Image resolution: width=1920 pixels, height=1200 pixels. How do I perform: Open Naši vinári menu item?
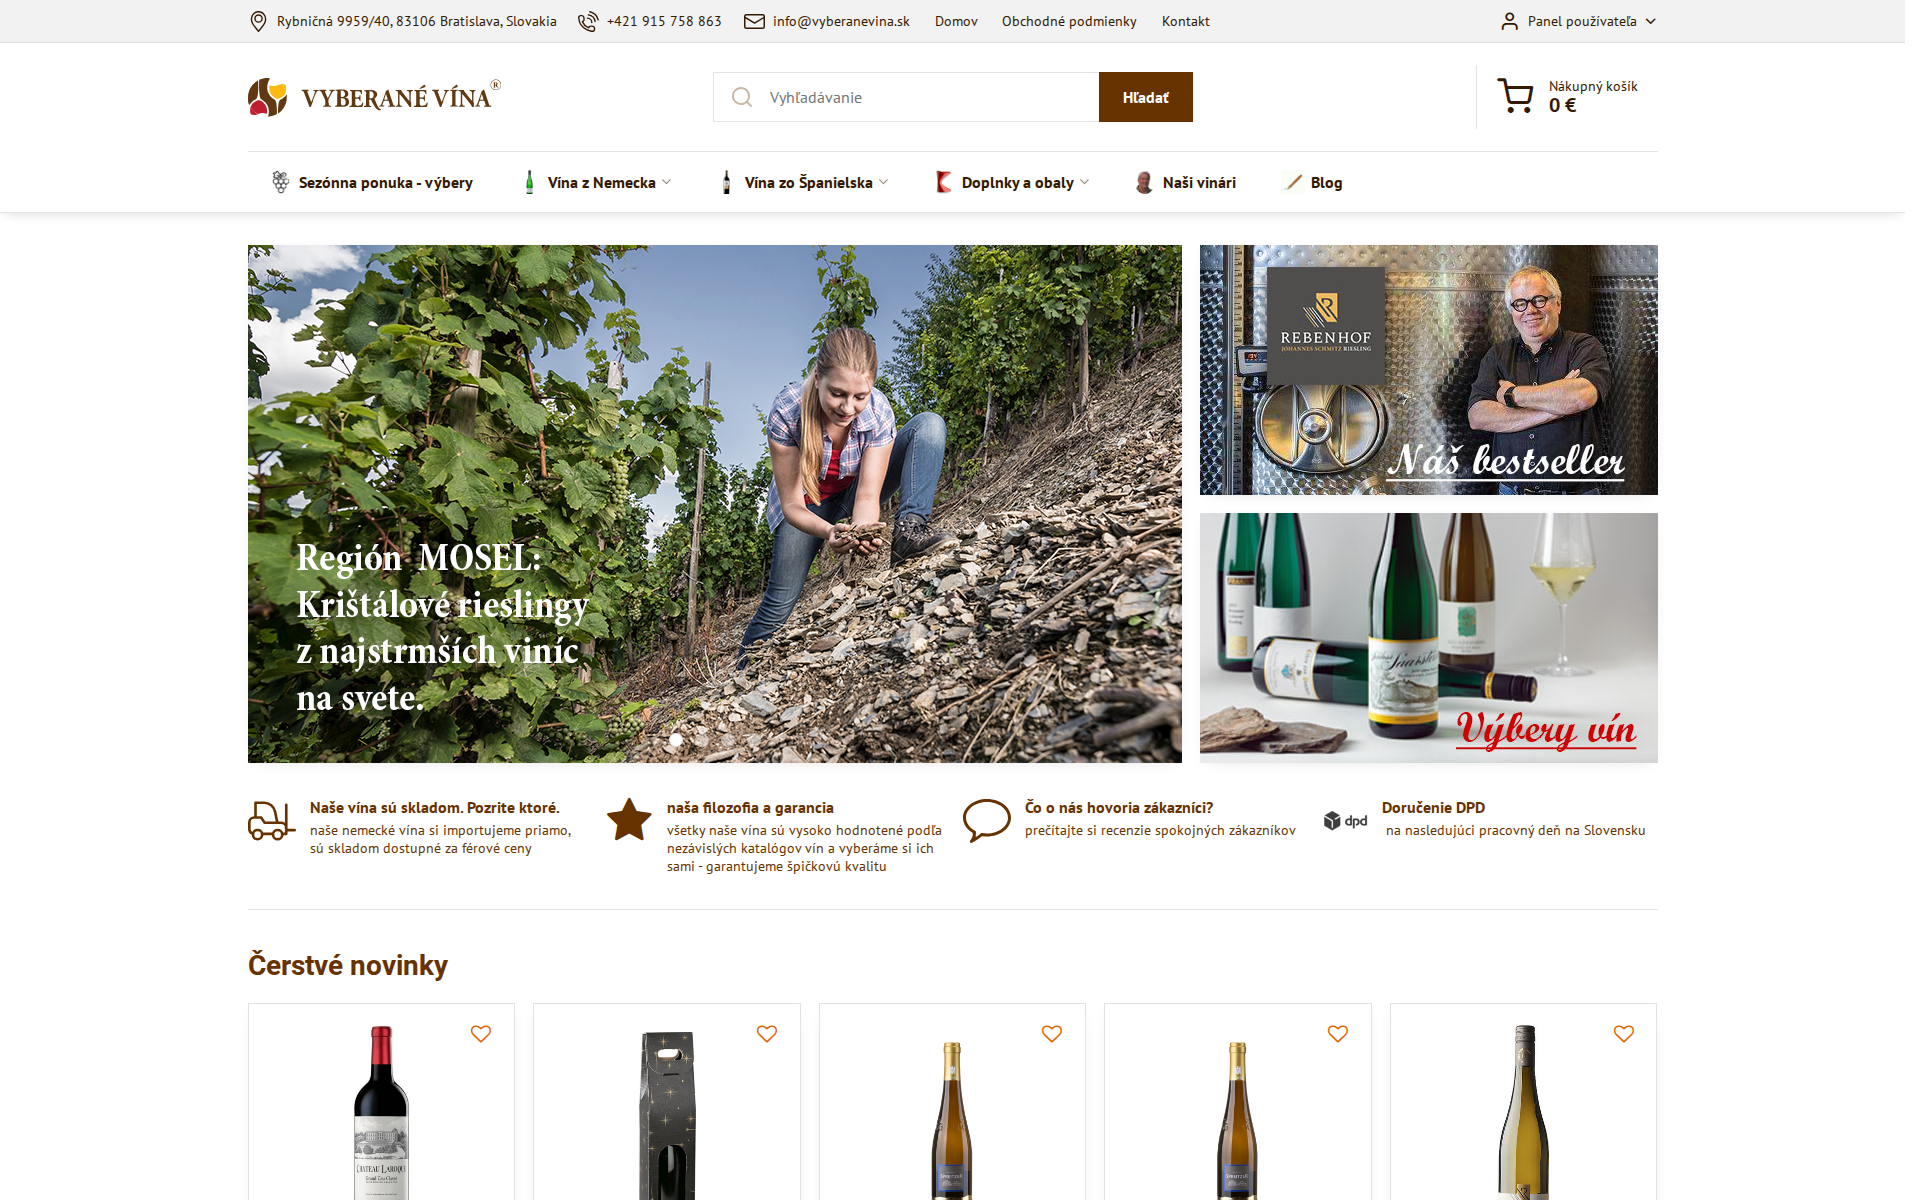(x=1186, y=182)
